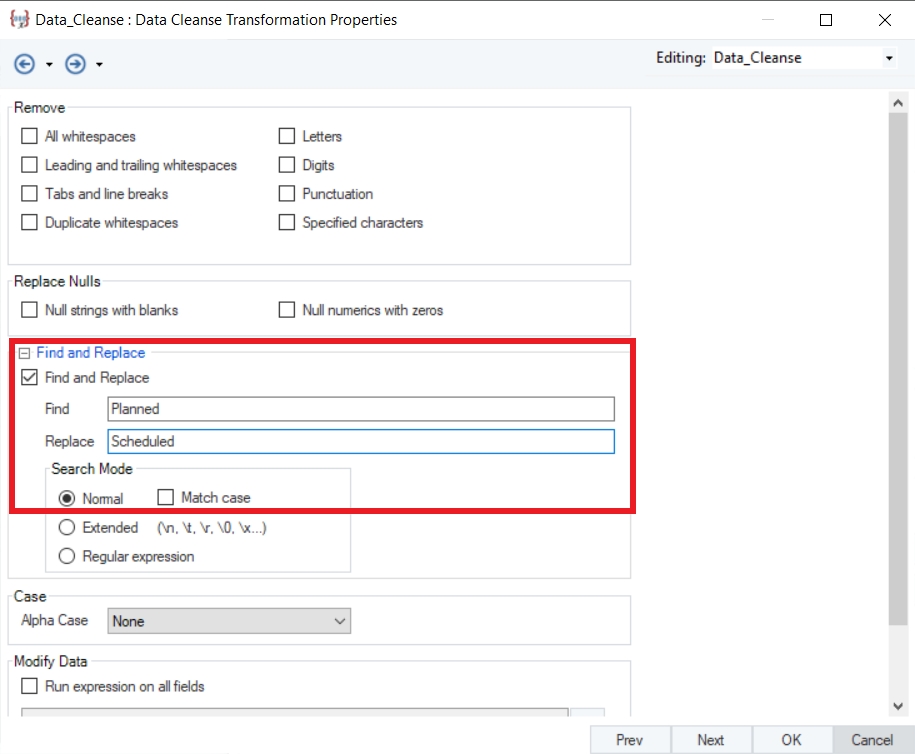The width and height of the screenshot is (915, 754).
Task: Open the forward arrow history dropdown
Action: click(99, 65)
